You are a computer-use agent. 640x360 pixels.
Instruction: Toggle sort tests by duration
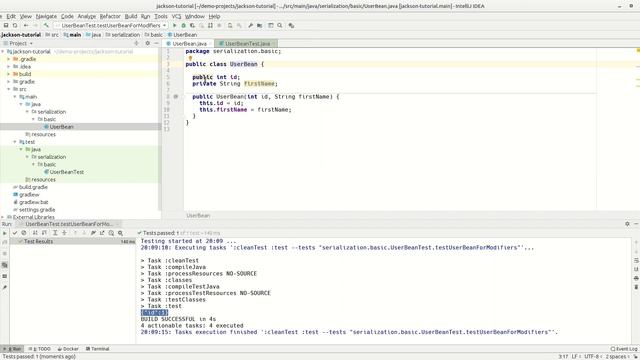pyautogui.click(x=44, y=233)
